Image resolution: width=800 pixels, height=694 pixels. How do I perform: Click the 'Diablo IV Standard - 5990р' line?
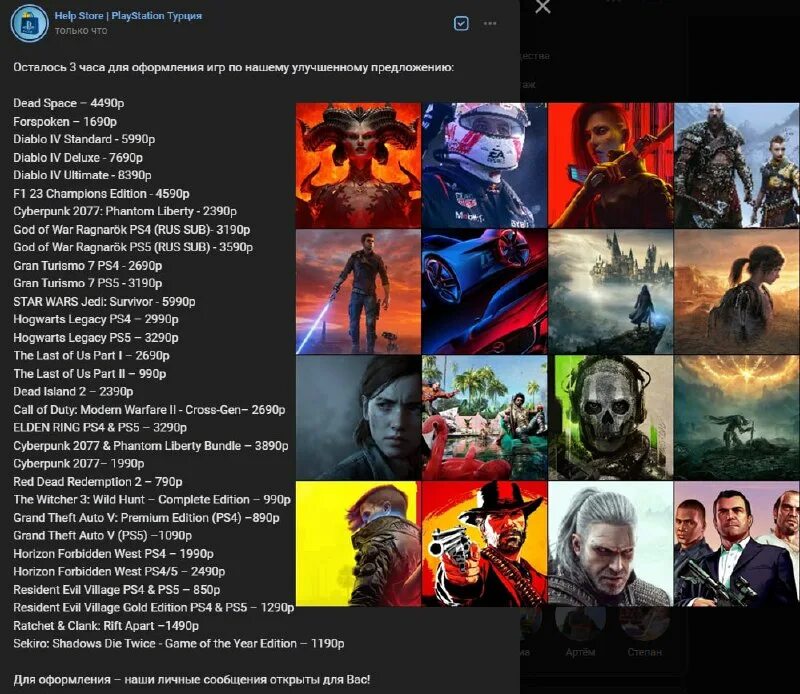[x=84, y=139]
